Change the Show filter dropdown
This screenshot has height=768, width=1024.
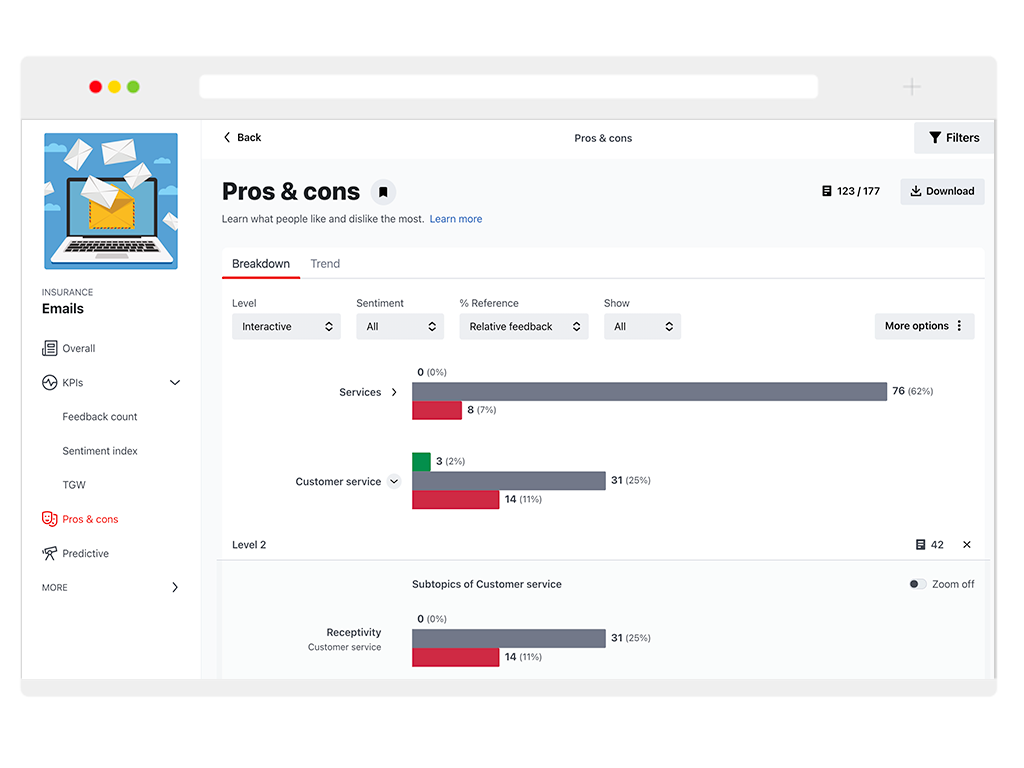click(x=642, y=326)
